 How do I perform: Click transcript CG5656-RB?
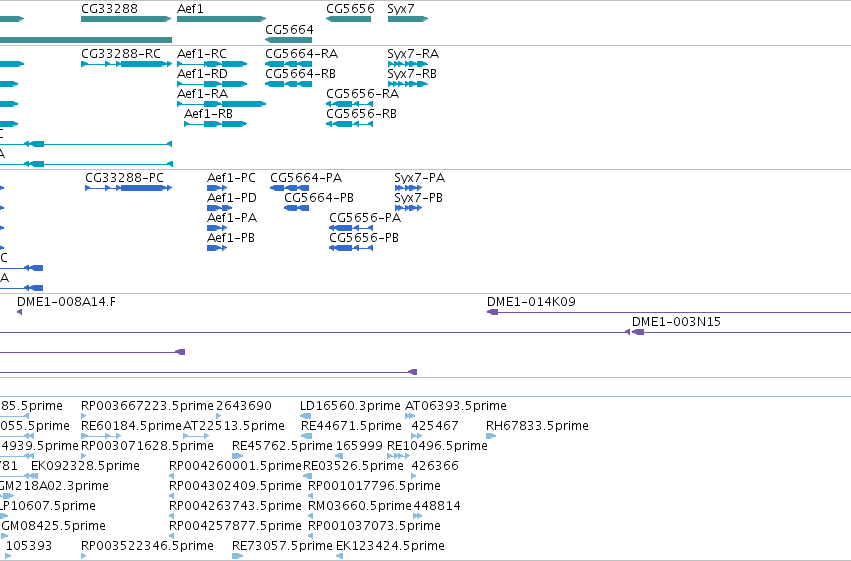tap(350, 124)
